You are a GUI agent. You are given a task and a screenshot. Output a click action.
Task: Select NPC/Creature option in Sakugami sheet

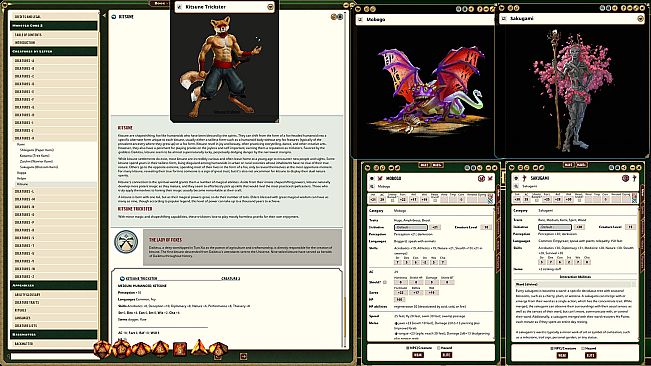(x=564, y=348)
